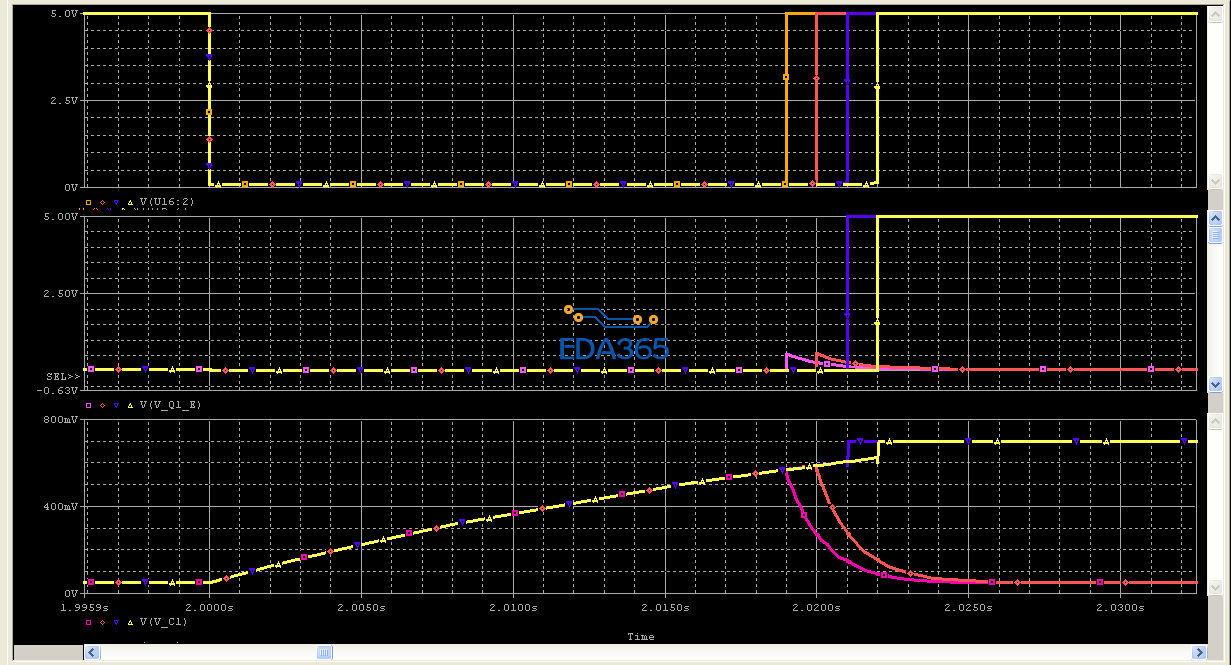Click the 2.0150s x-axis label
This screenshot has width=1231, height=665.
click(665, 607)
